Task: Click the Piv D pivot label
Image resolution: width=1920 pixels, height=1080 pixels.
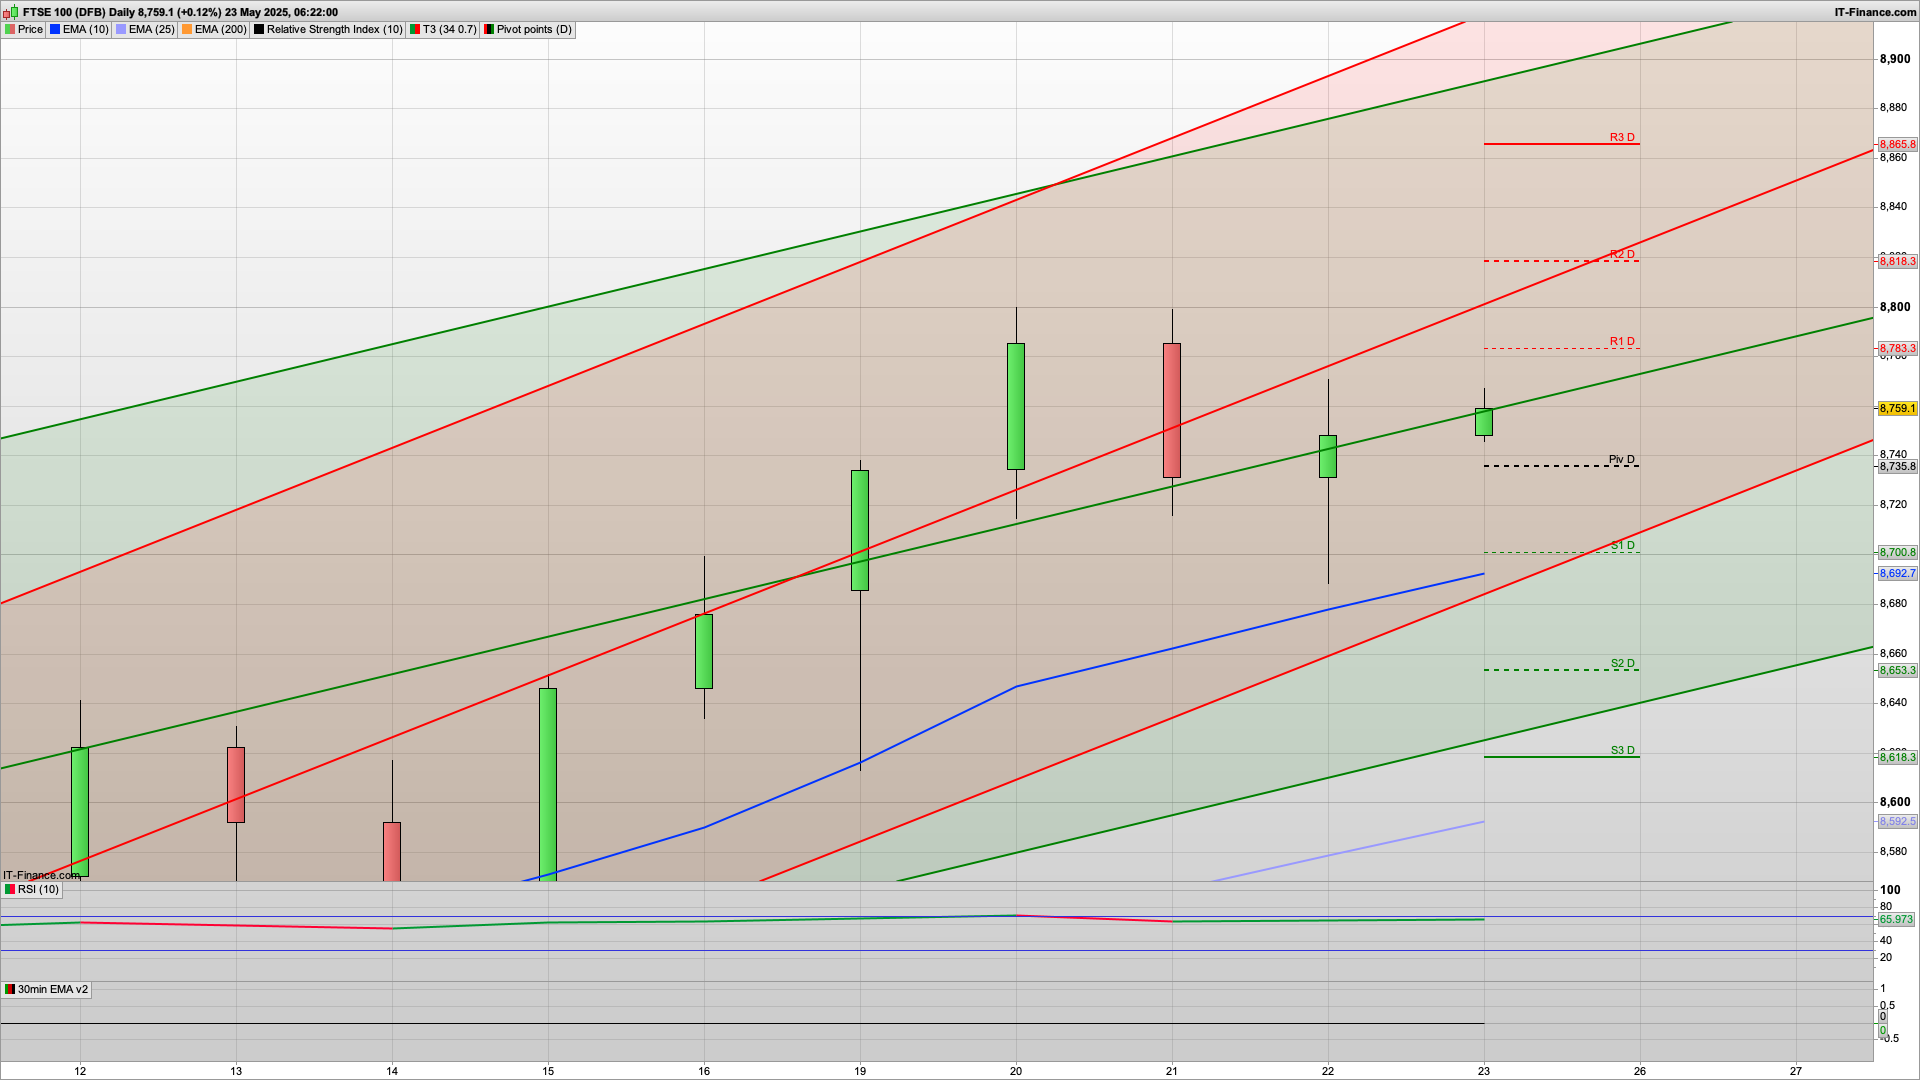Action: click(1622, 459)
